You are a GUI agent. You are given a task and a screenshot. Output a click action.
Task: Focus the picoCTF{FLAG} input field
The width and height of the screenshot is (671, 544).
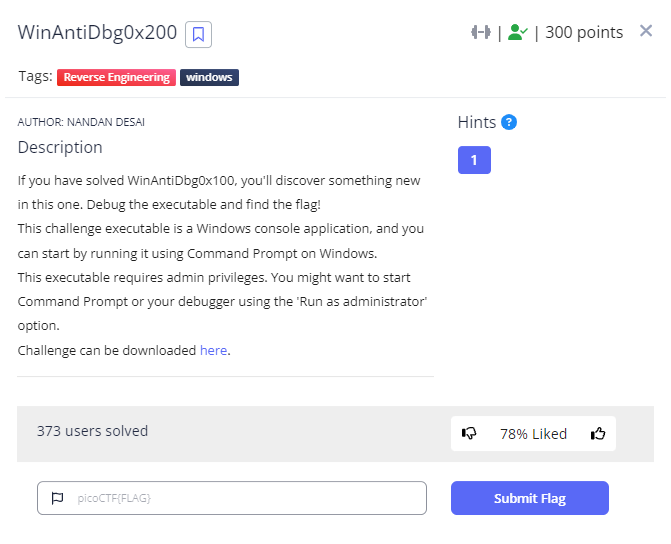tap(240, 498)
